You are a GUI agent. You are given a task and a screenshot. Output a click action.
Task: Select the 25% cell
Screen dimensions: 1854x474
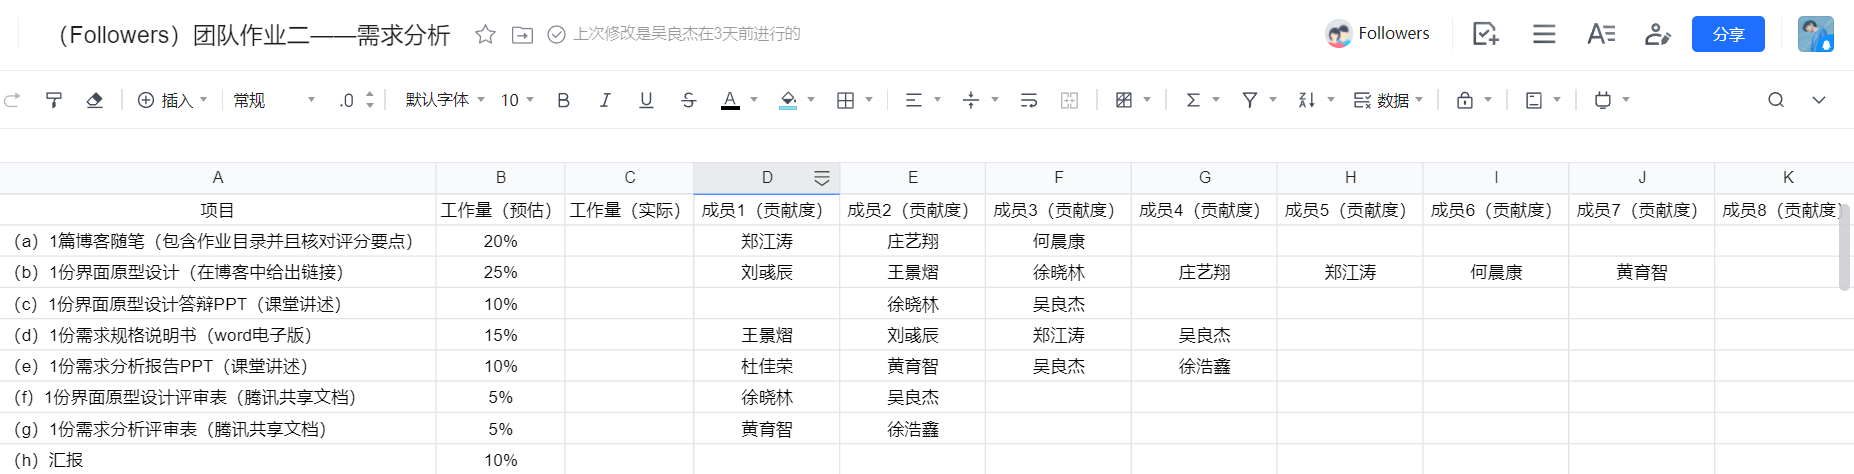point(501,272)
